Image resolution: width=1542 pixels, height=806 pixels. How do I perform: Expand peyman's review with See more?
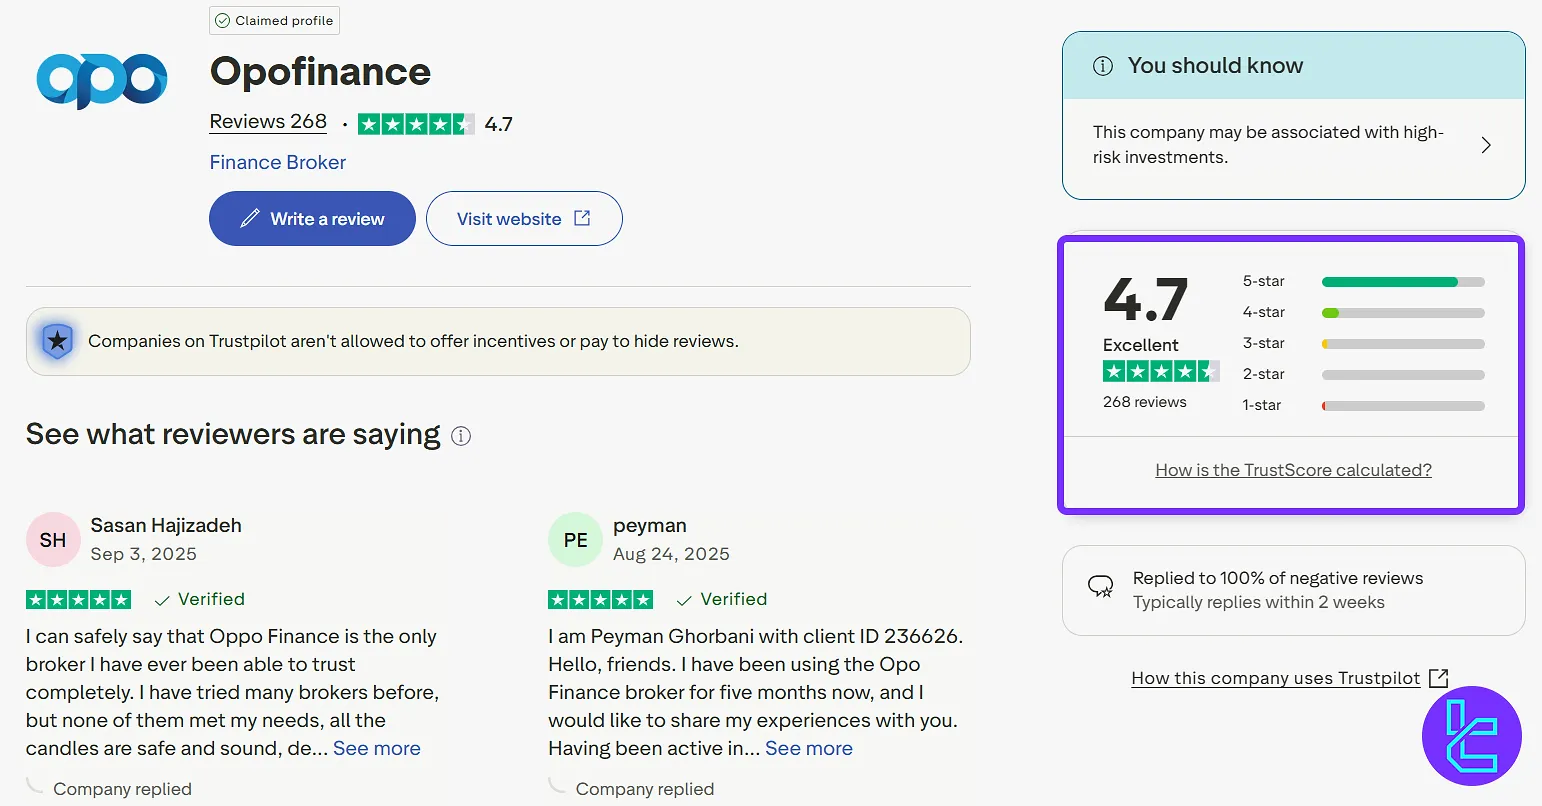click(x=808, y=748)
